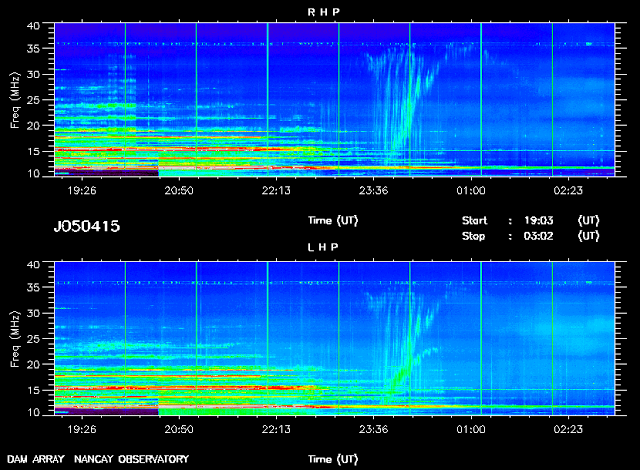Screen dimensions: 640x470
Task: Click the LHP panel title
Action: click(323, 247)
